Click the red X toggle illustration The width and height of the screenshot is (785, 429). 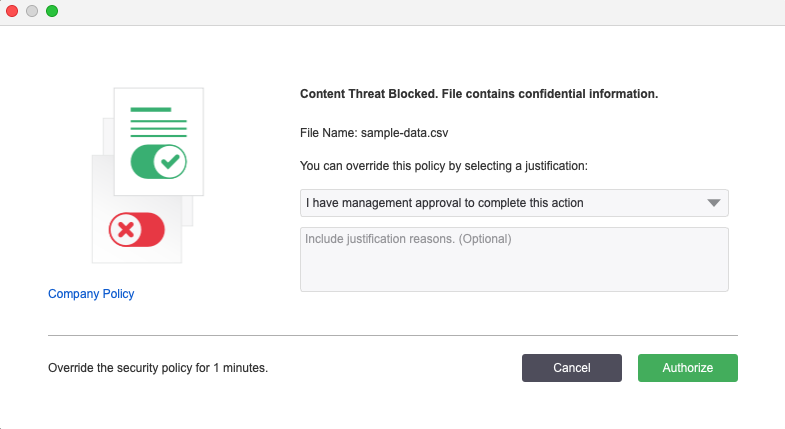click(x=137, y=230)
